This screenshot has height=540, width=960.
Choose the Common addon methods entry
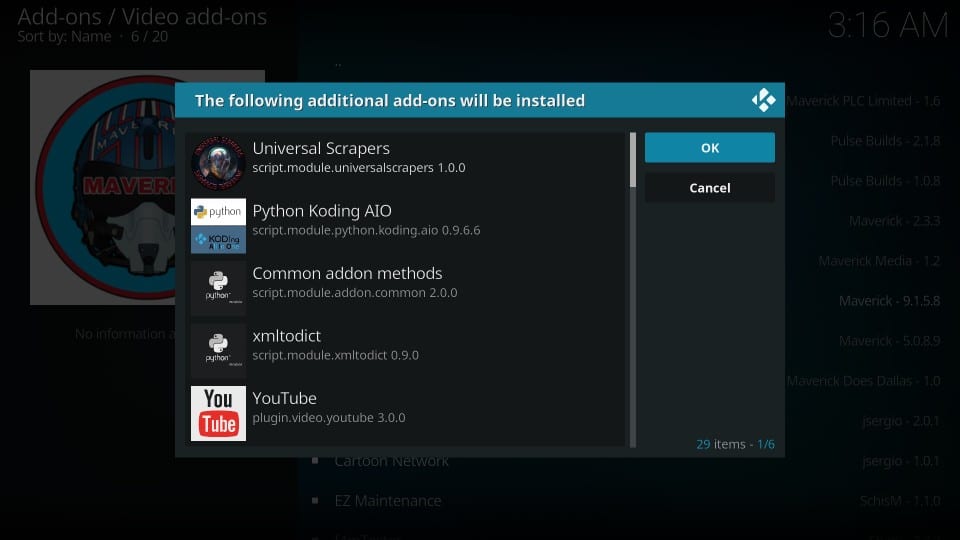[407, 288]
